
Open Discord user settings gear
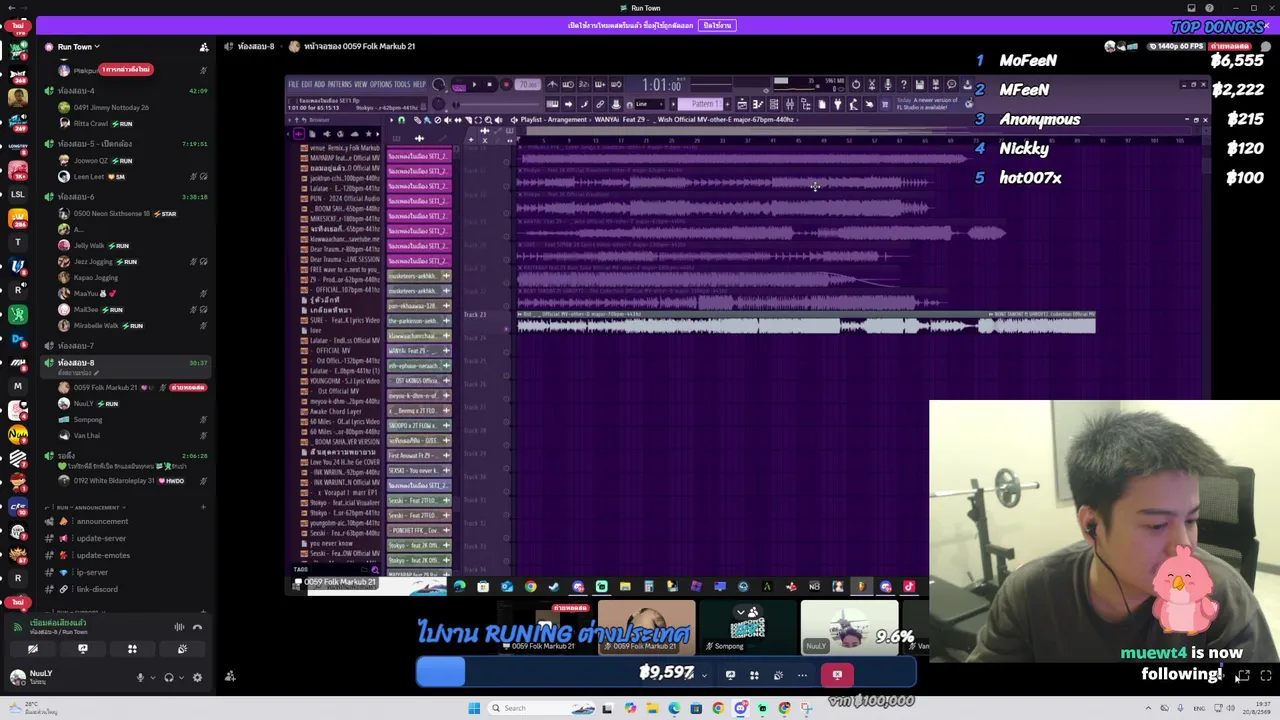(x=197, y=677)
